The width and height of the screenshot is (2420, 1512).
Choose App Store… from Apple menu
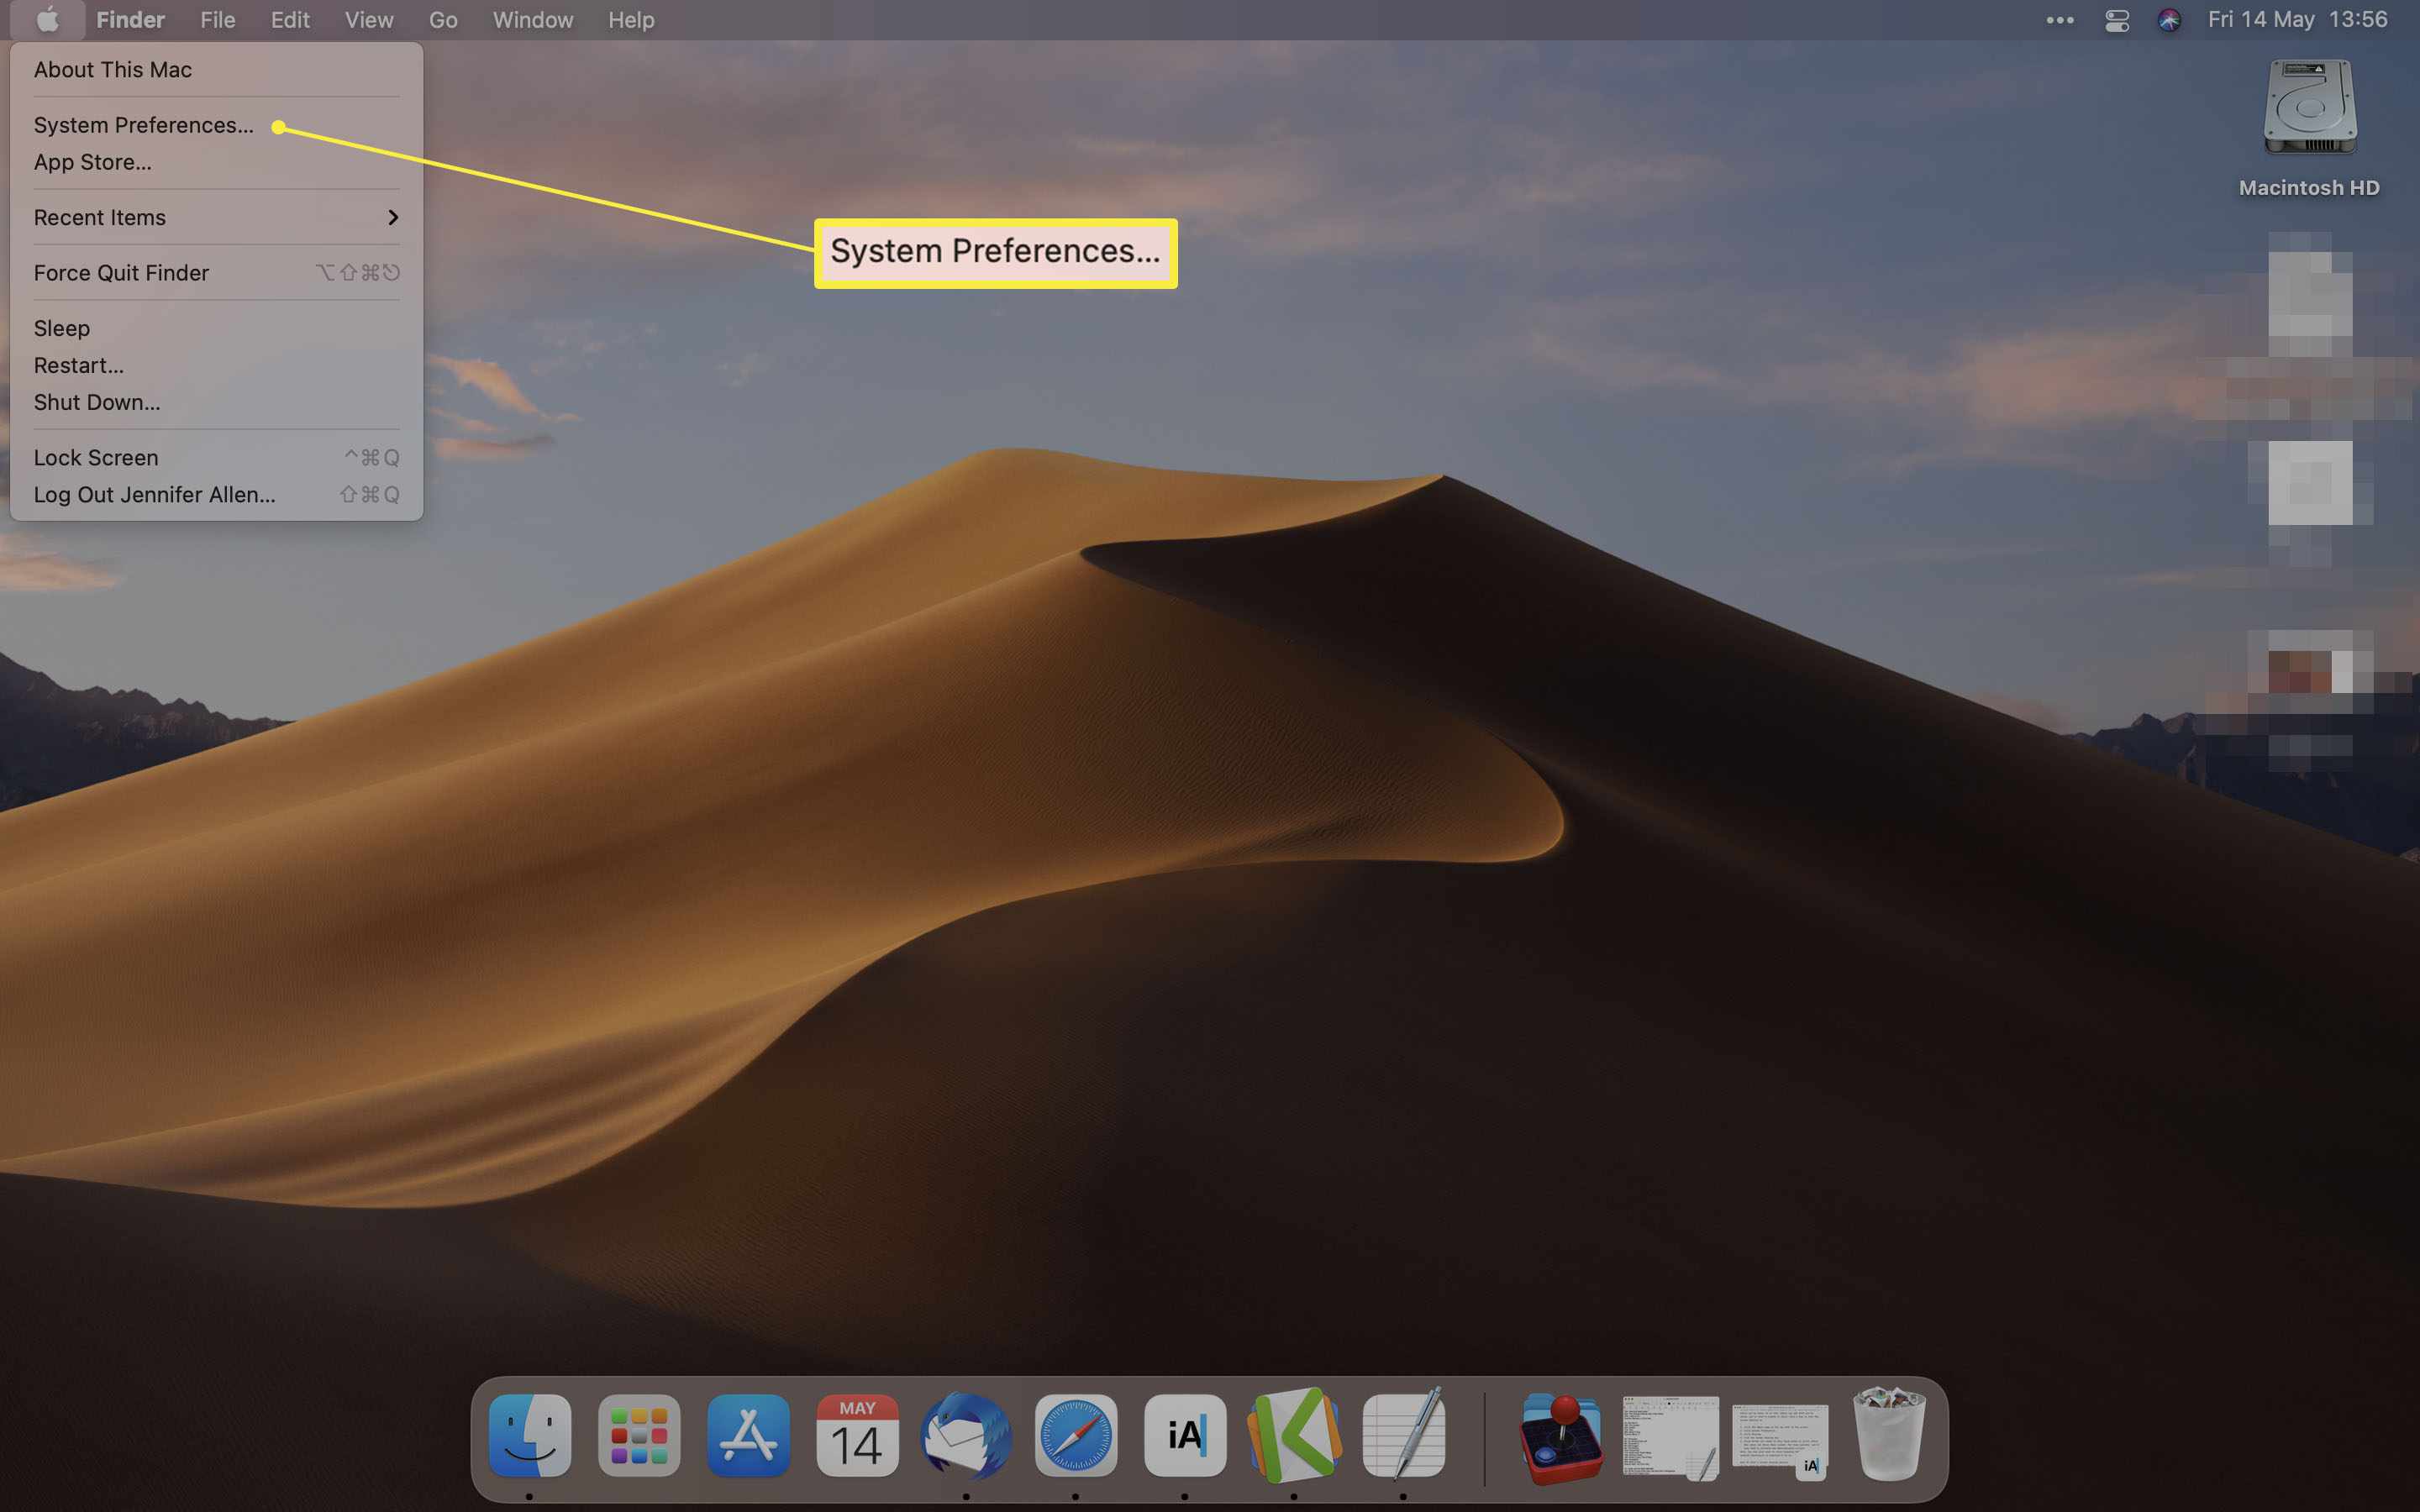click(216, 162)
